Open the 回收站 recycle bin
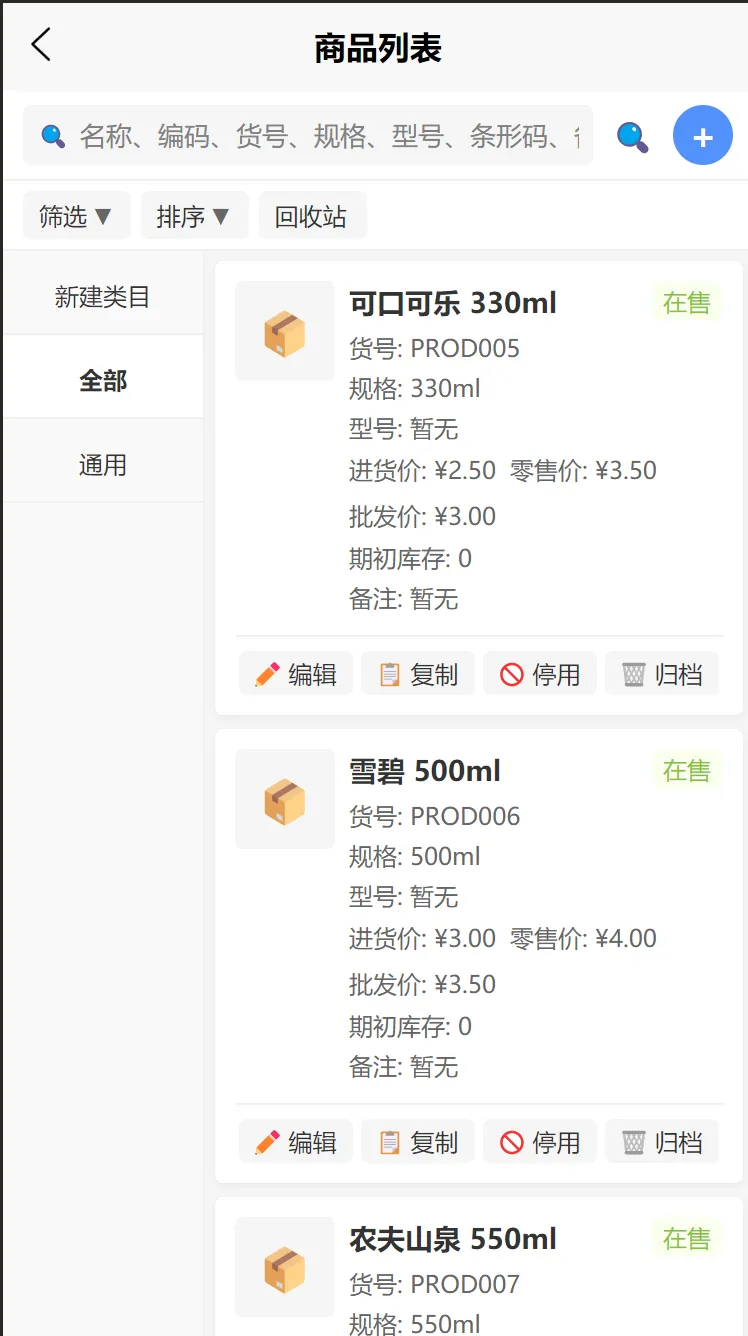748x1336 pixels. click(312, 216)
